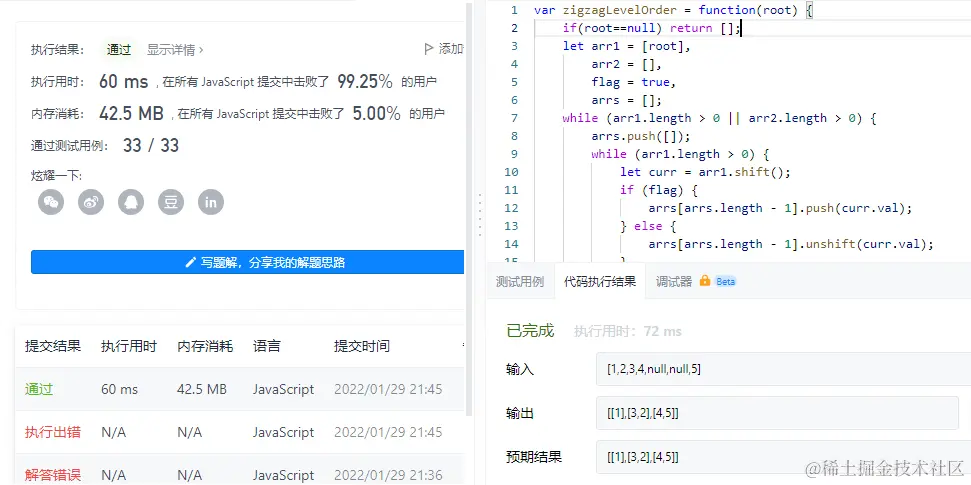The width and height of the screenshot is (971, 485).
Task: Expand 显示详情 details
Action: coord(175,50)
